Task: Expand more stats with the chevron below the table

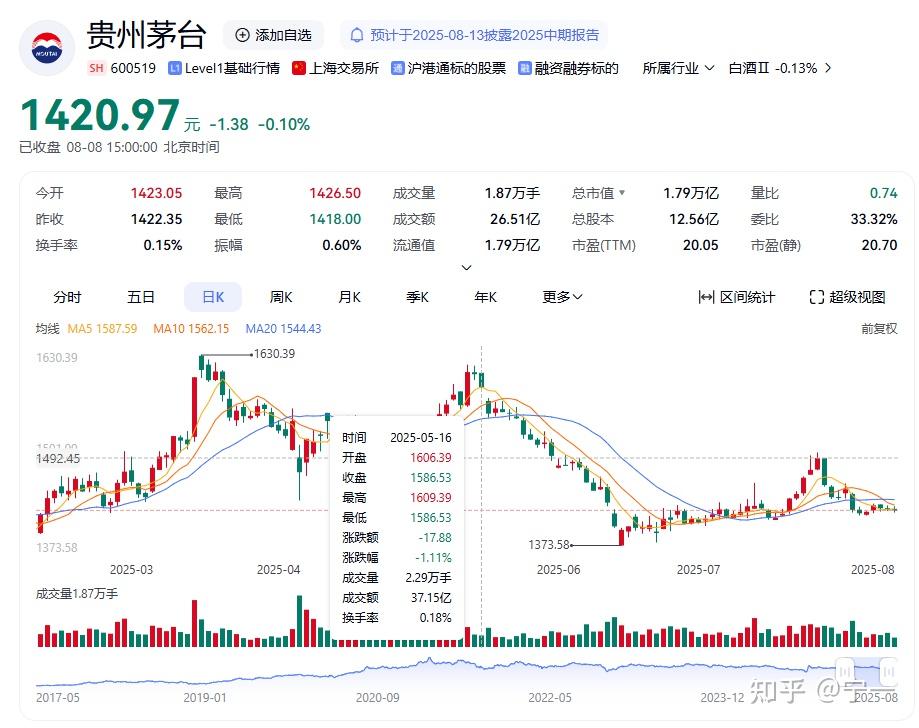Action: 467,268
